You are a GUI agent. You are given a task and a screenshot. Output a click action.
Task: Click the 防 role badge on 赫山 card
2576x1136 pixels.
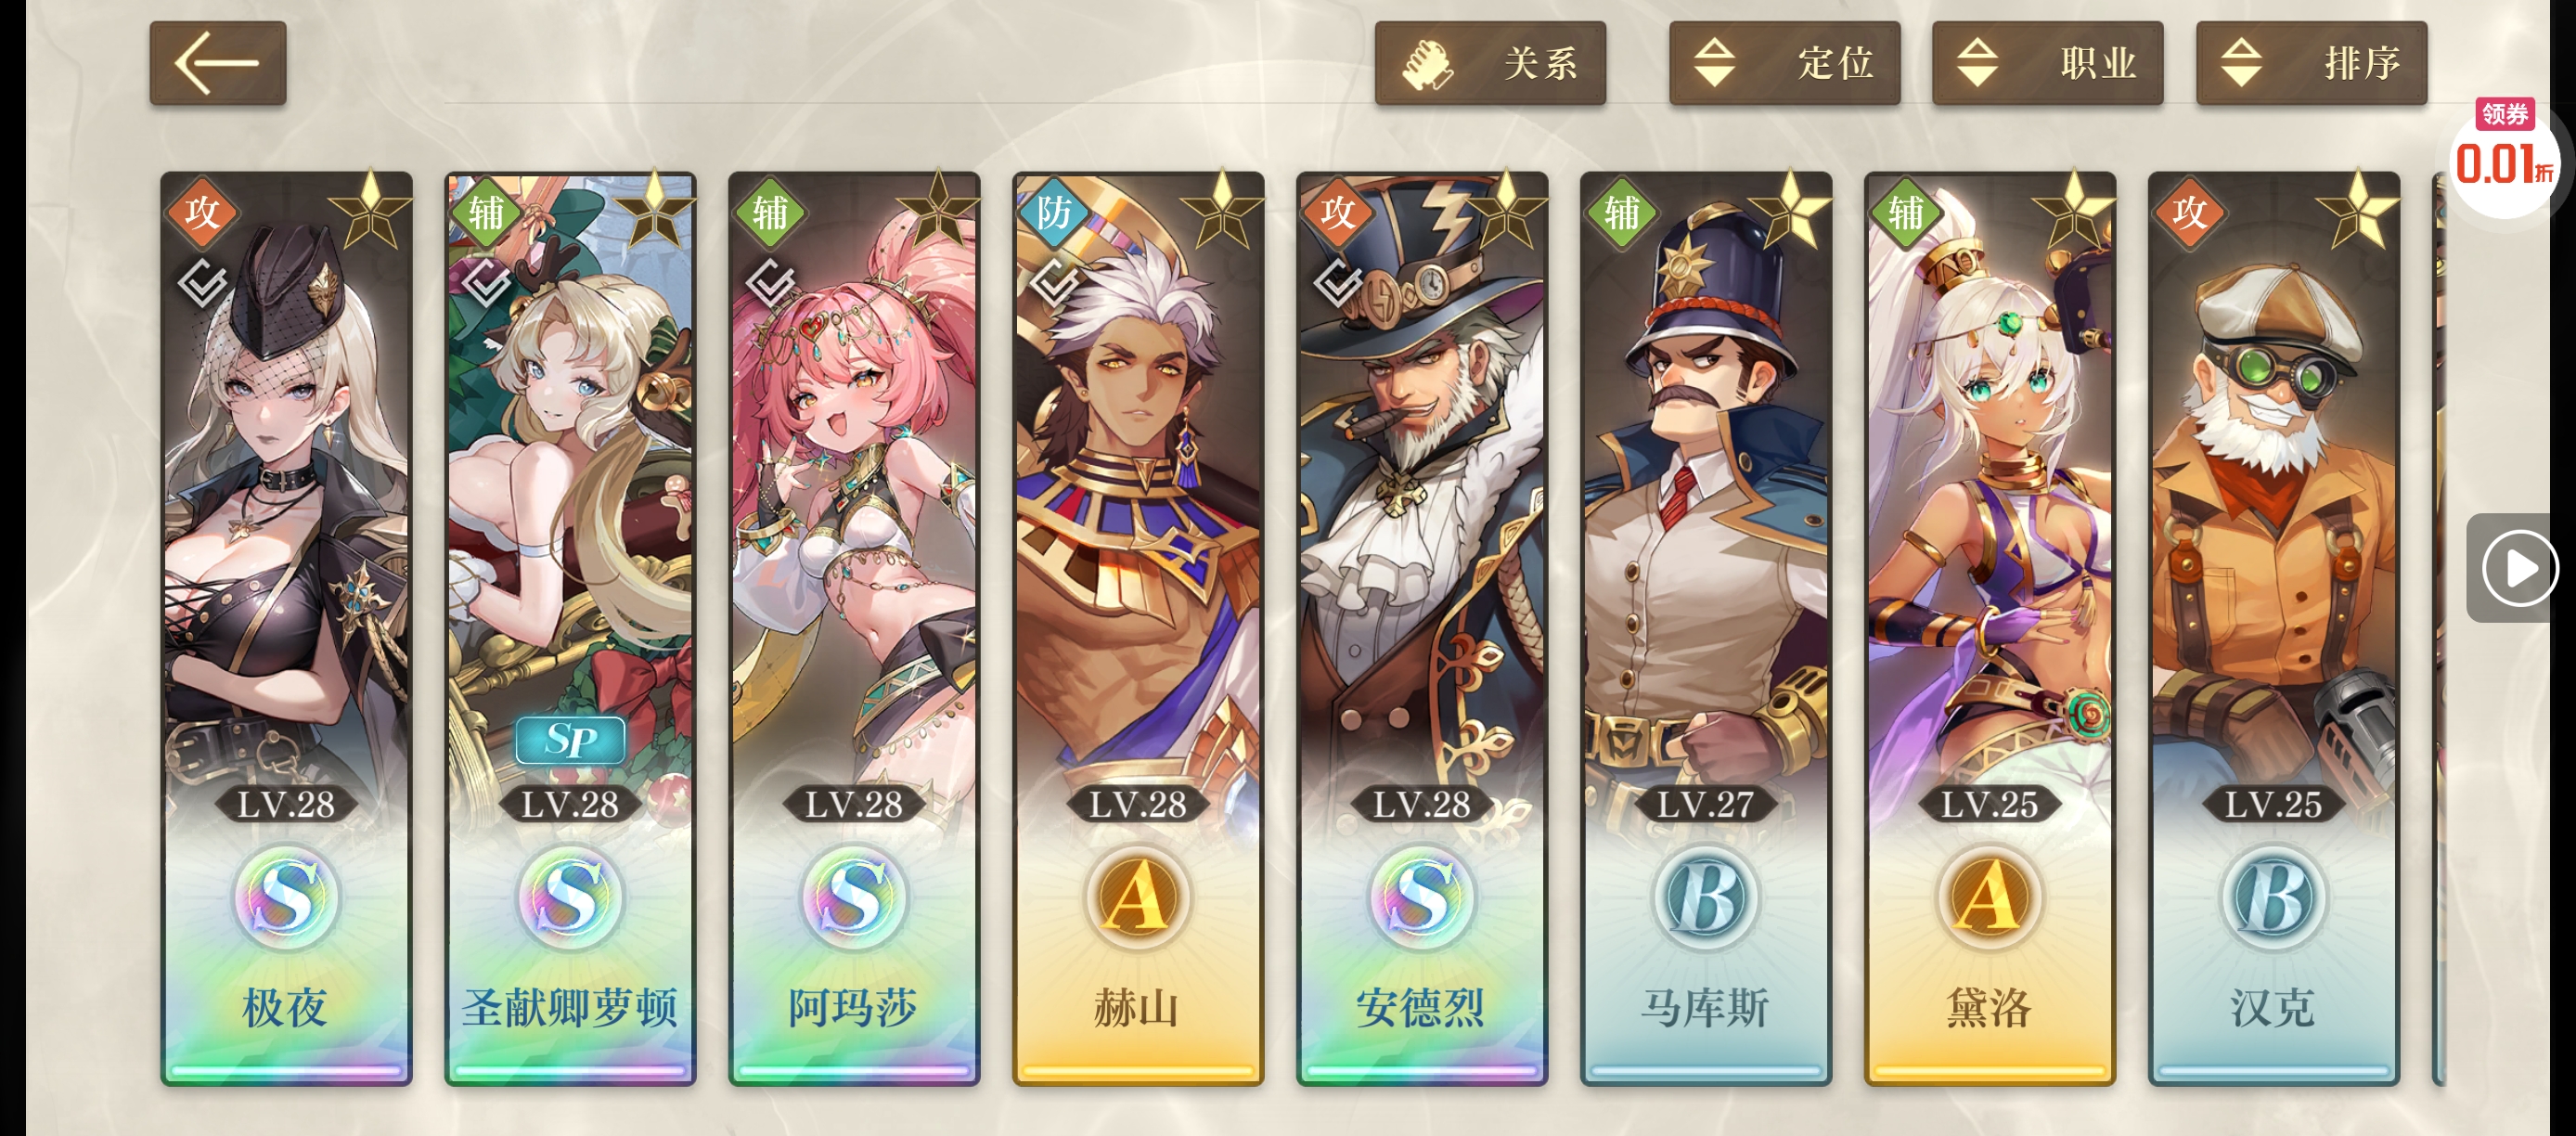point(1053,212)
